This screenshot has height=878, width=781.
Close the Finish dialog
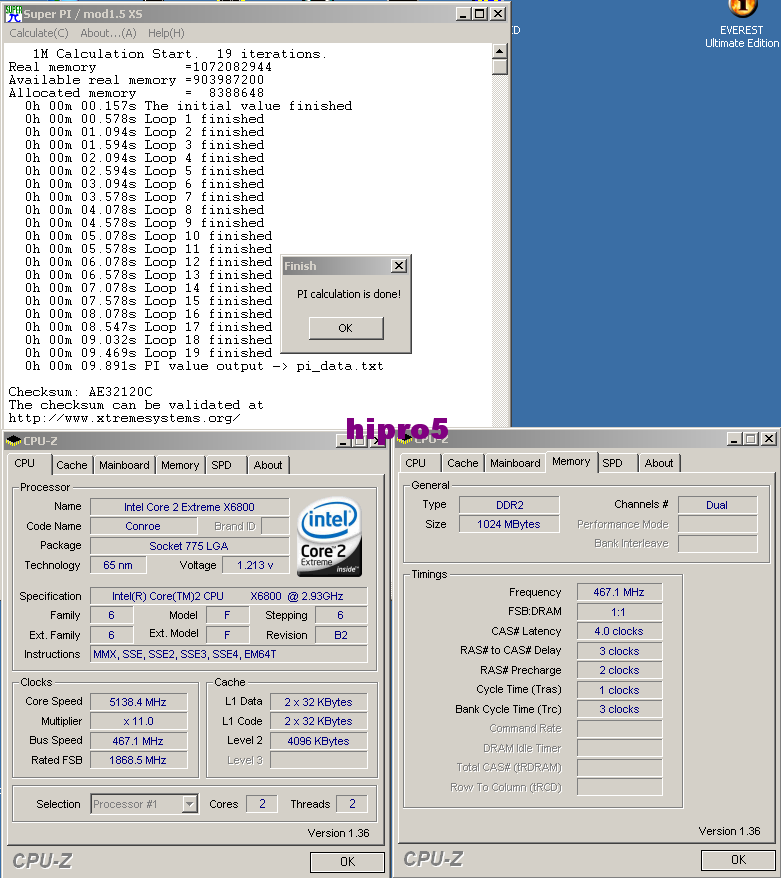pyautogui.click(x=399, y=266)
